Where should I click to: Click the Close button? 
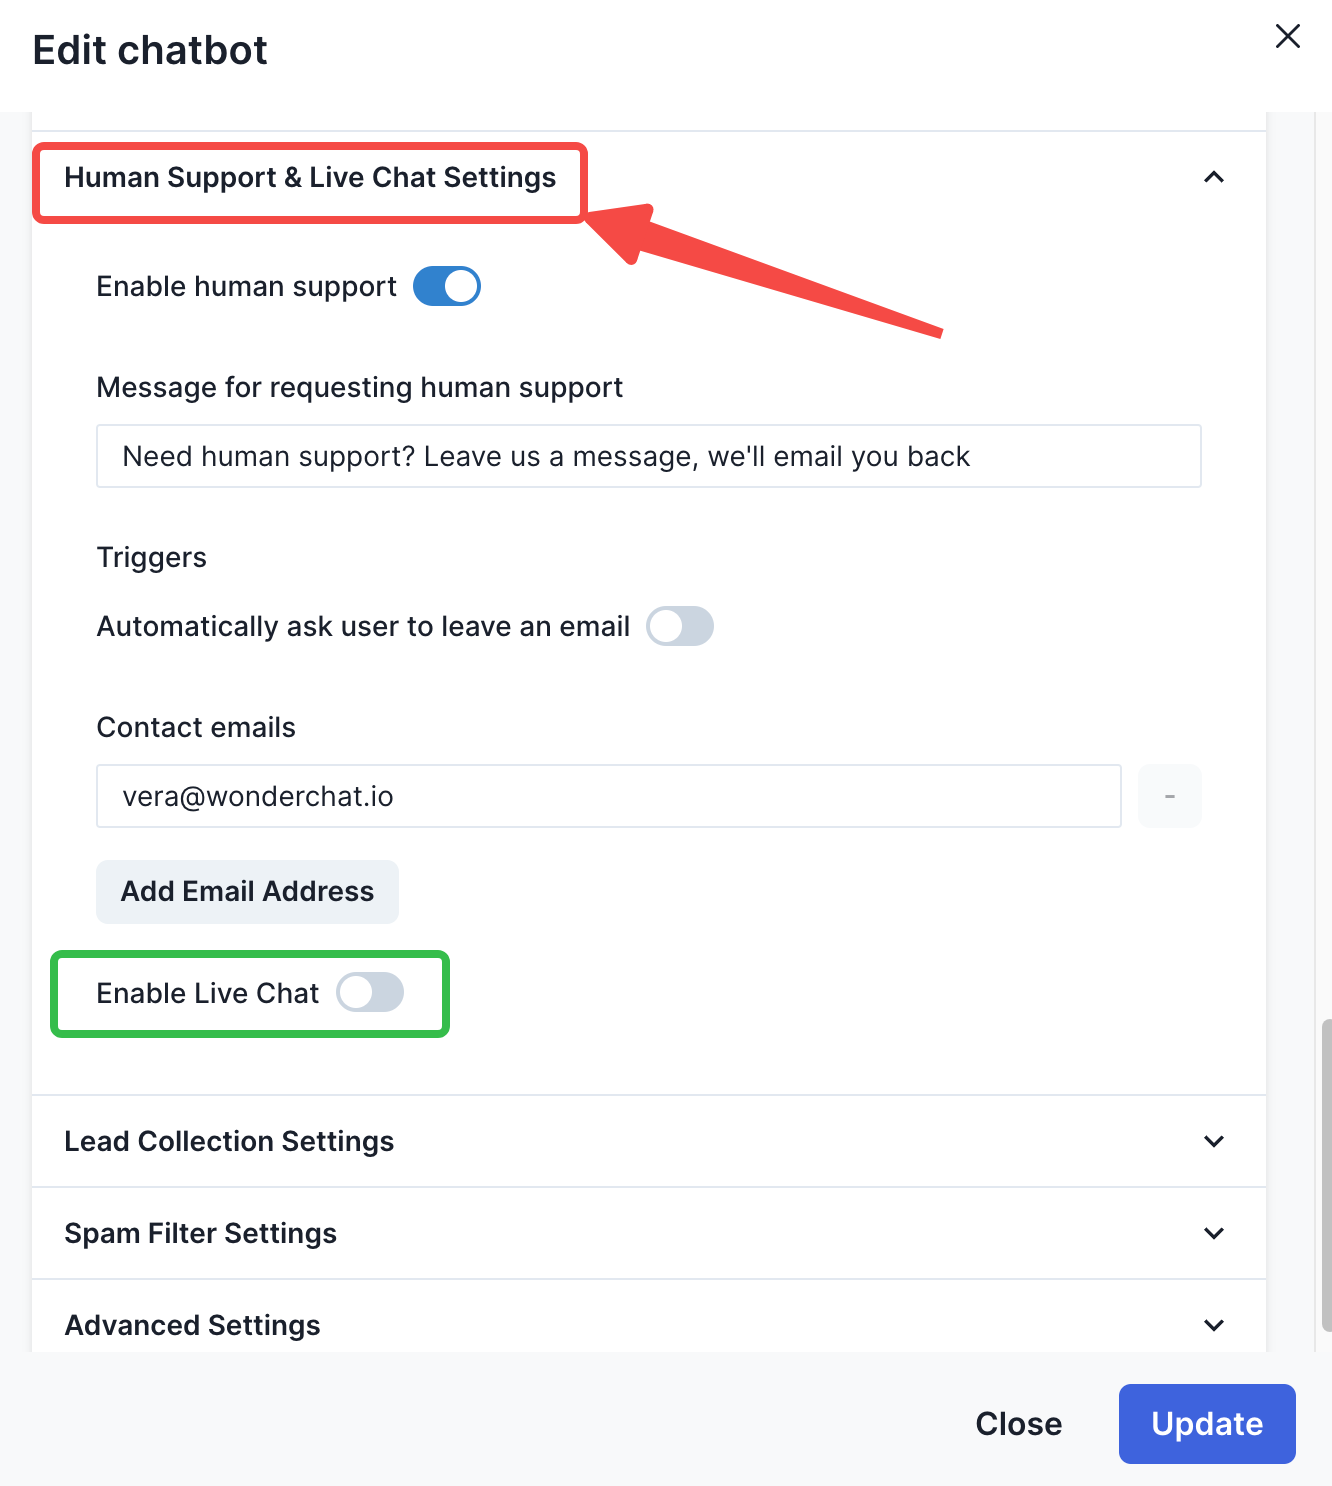click(x=1018, y=1423)
